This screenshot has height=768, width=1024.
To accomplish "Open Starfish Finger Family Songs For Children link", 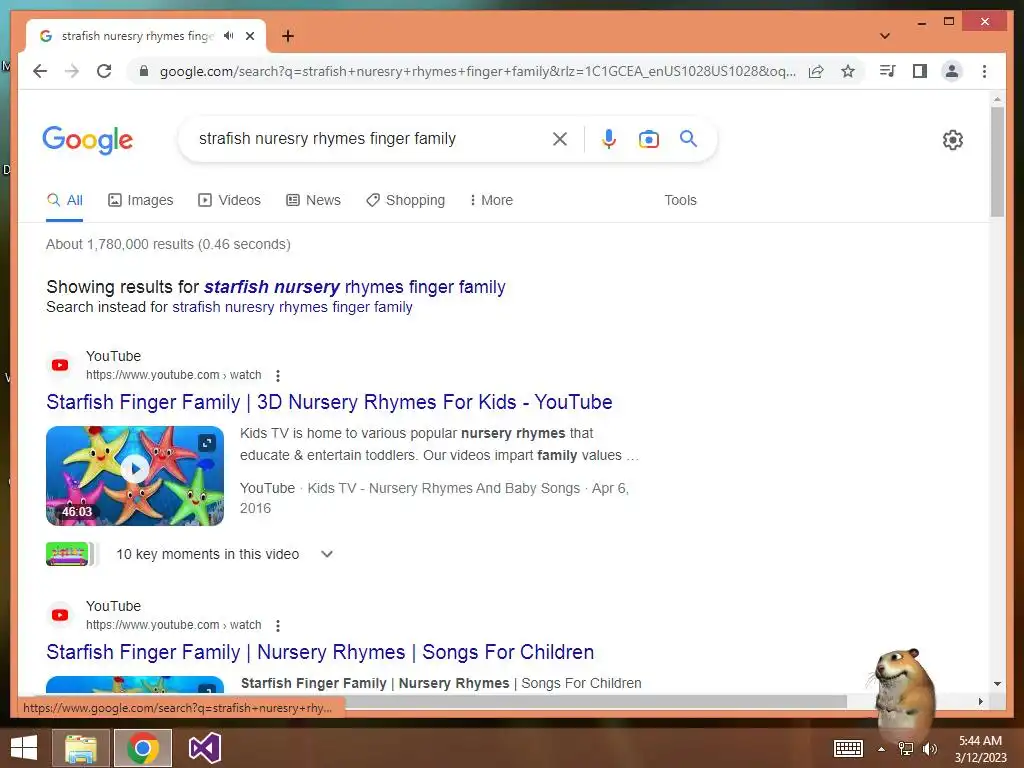I will [x=320, y=652].
